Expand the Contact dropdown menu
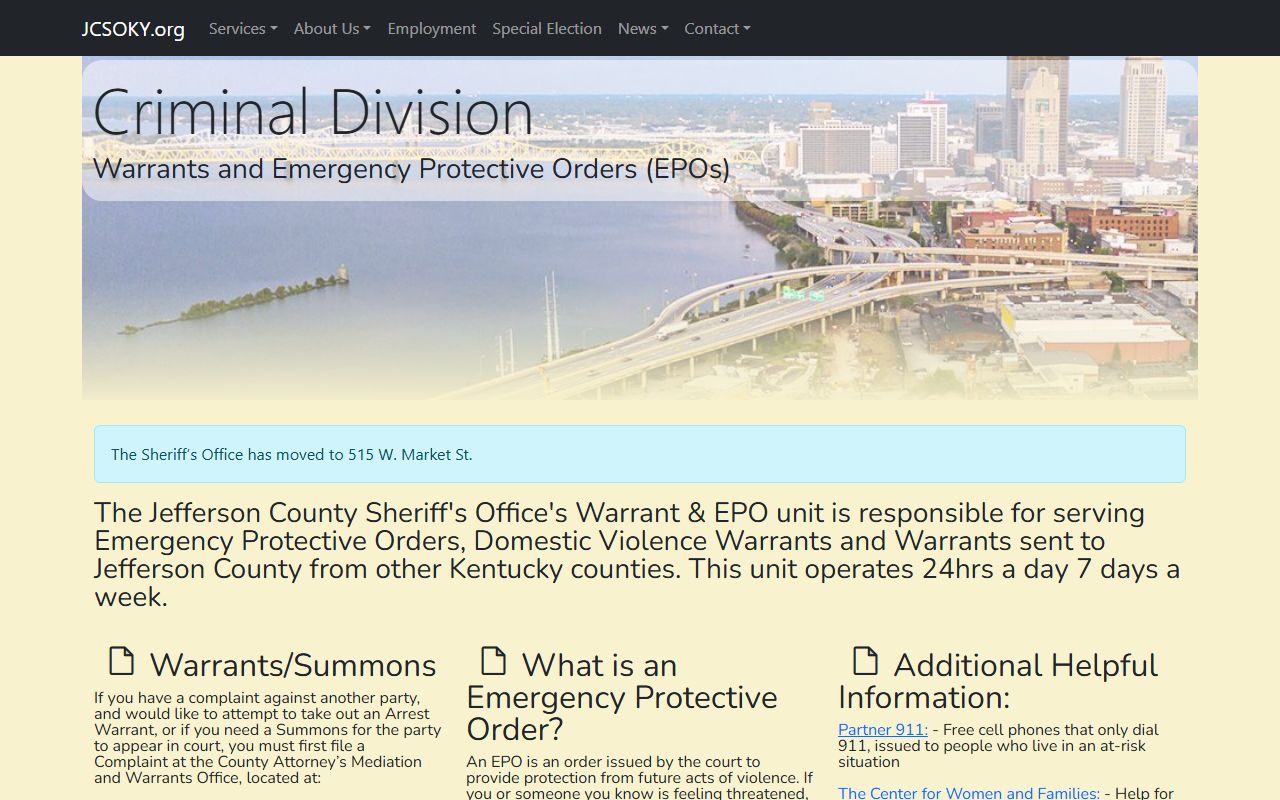Image resolution: width=1280 pixels, height=800 pixels. pyautogui.click(x=717, y=29)
